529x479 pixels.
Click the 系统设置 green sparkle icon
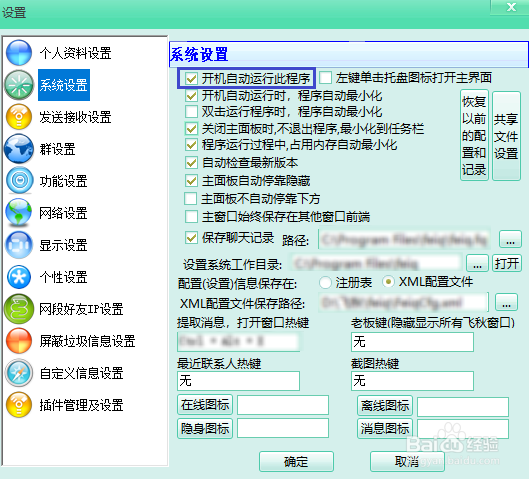tap(19, 85)
